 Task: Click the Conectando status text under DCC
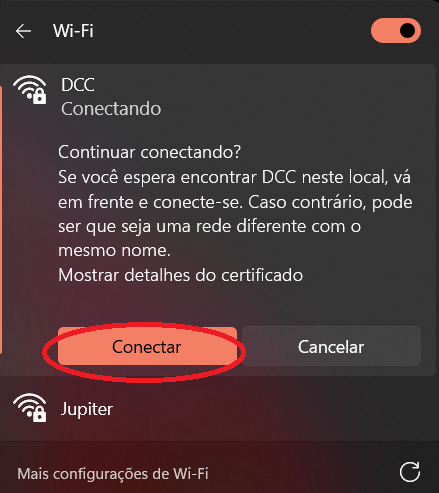(x=111, y=109)
